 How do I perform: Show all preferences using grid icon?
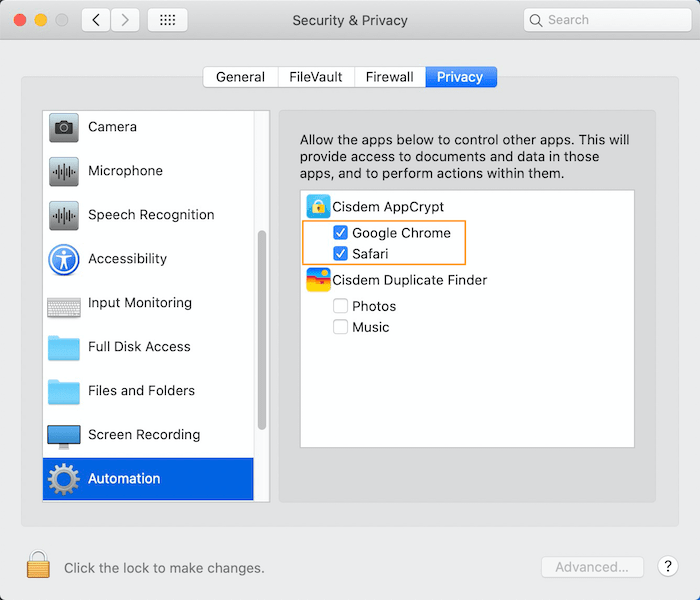pos(167,20)
